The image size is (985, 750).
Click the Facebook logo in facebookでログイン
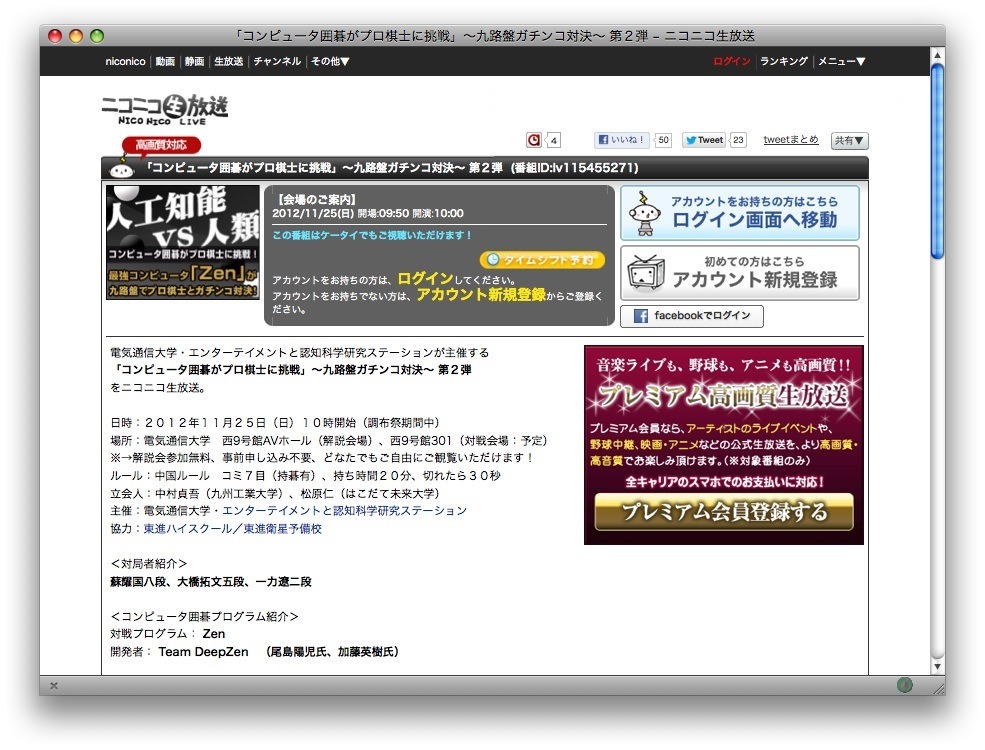640,316
